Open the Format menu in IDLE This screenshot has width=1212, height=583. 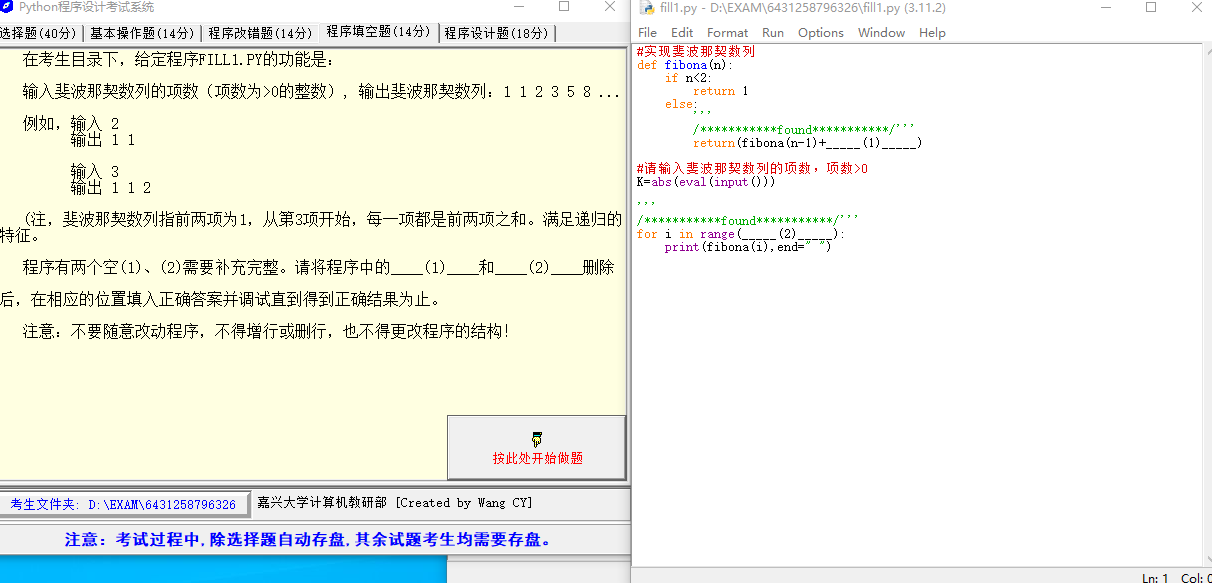[x=727, y=32]
